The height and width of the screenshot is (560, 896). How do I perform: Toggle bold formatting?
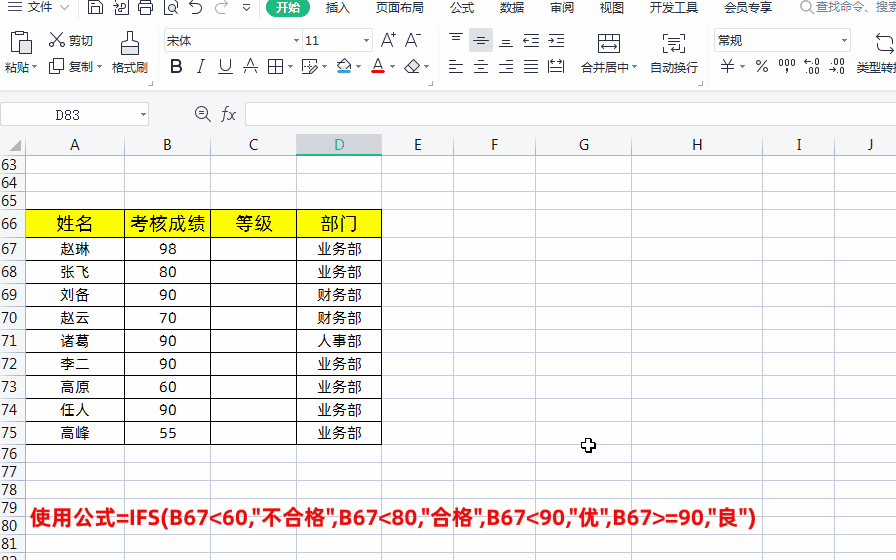pos(176,66)
